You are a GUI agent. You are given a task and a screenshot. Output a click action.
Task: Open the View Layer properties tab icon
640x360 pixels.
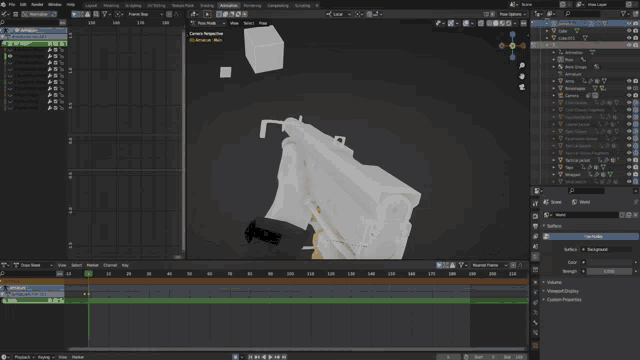click(535, 236)
